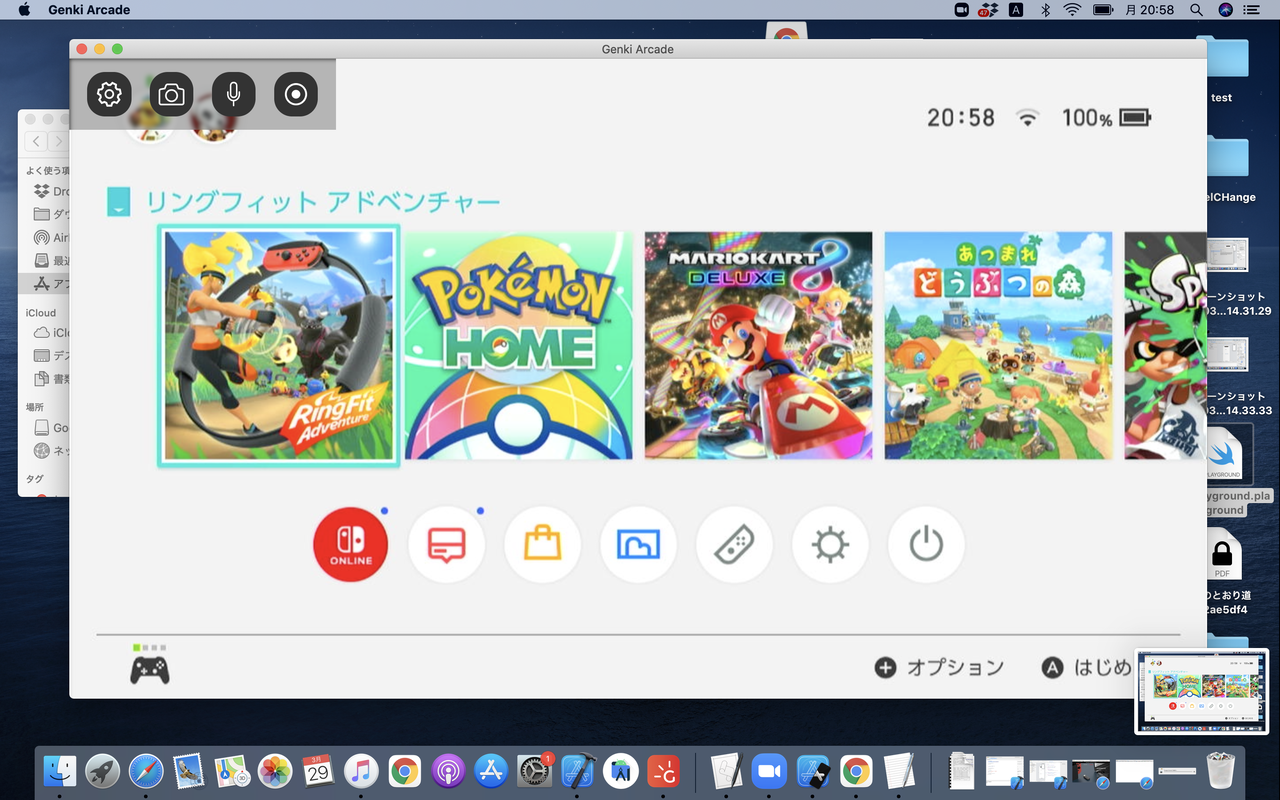Open Notification Center list icon
The height and width of the screenshot is (800, 1280).
pyautogui.click(x=1252, y=10)
